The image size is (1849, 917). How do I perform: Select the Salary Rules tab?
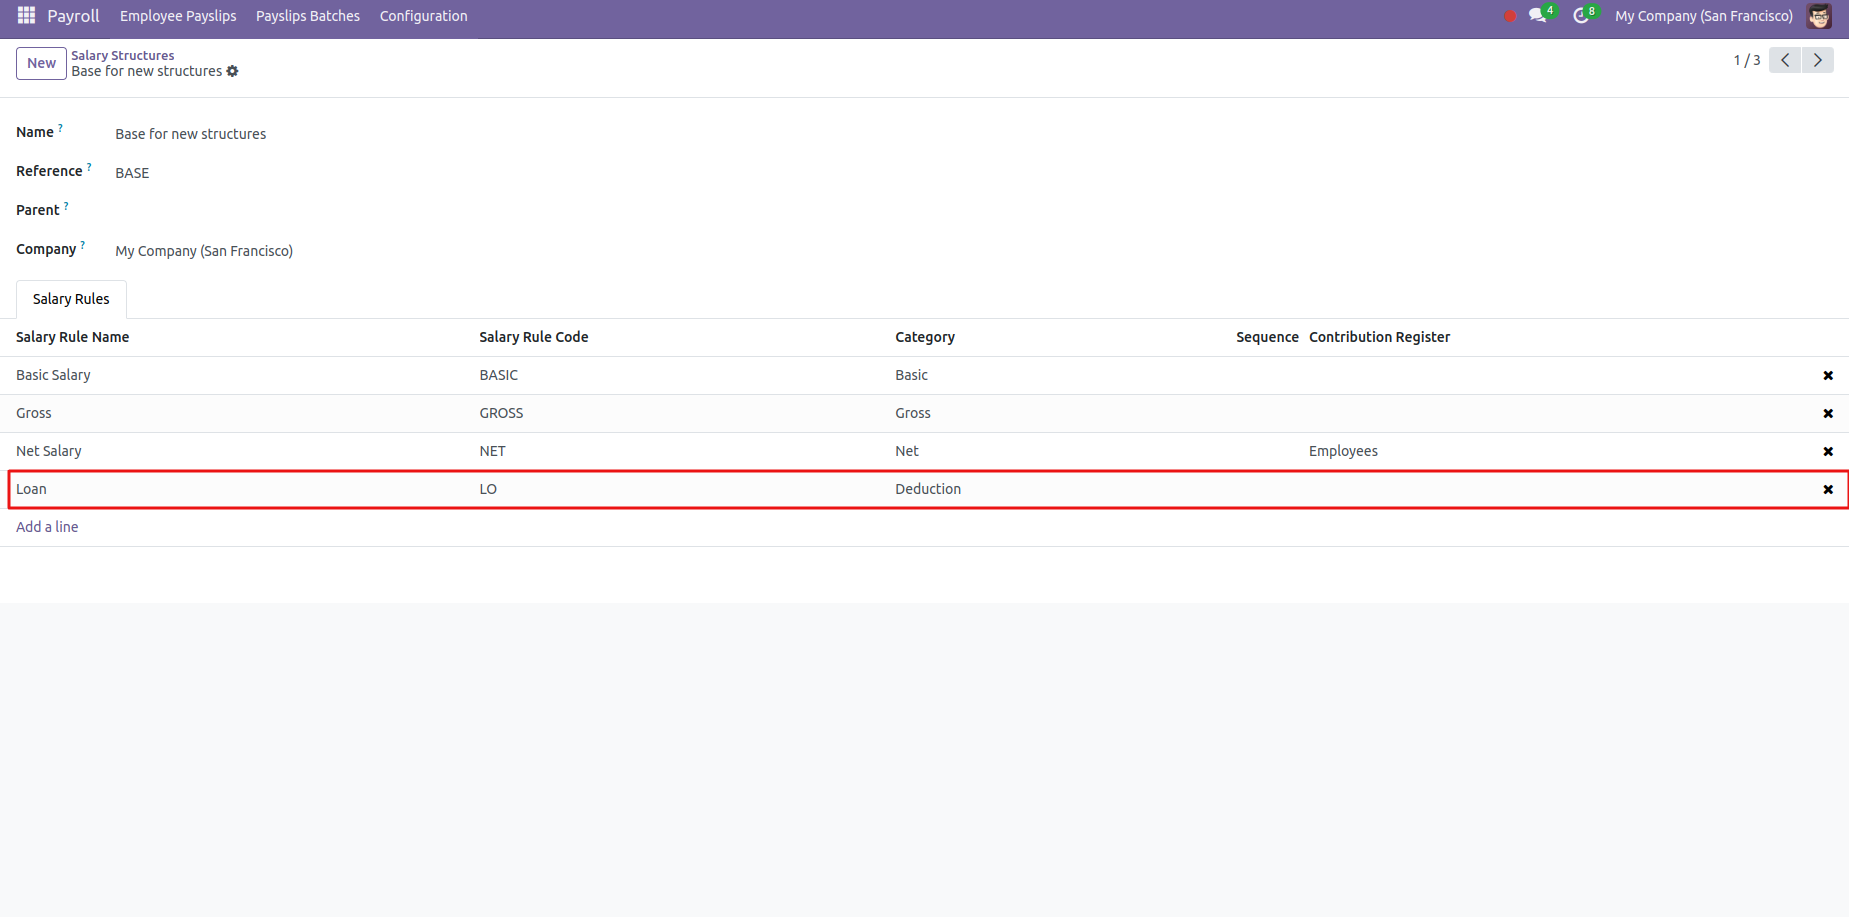71,299
